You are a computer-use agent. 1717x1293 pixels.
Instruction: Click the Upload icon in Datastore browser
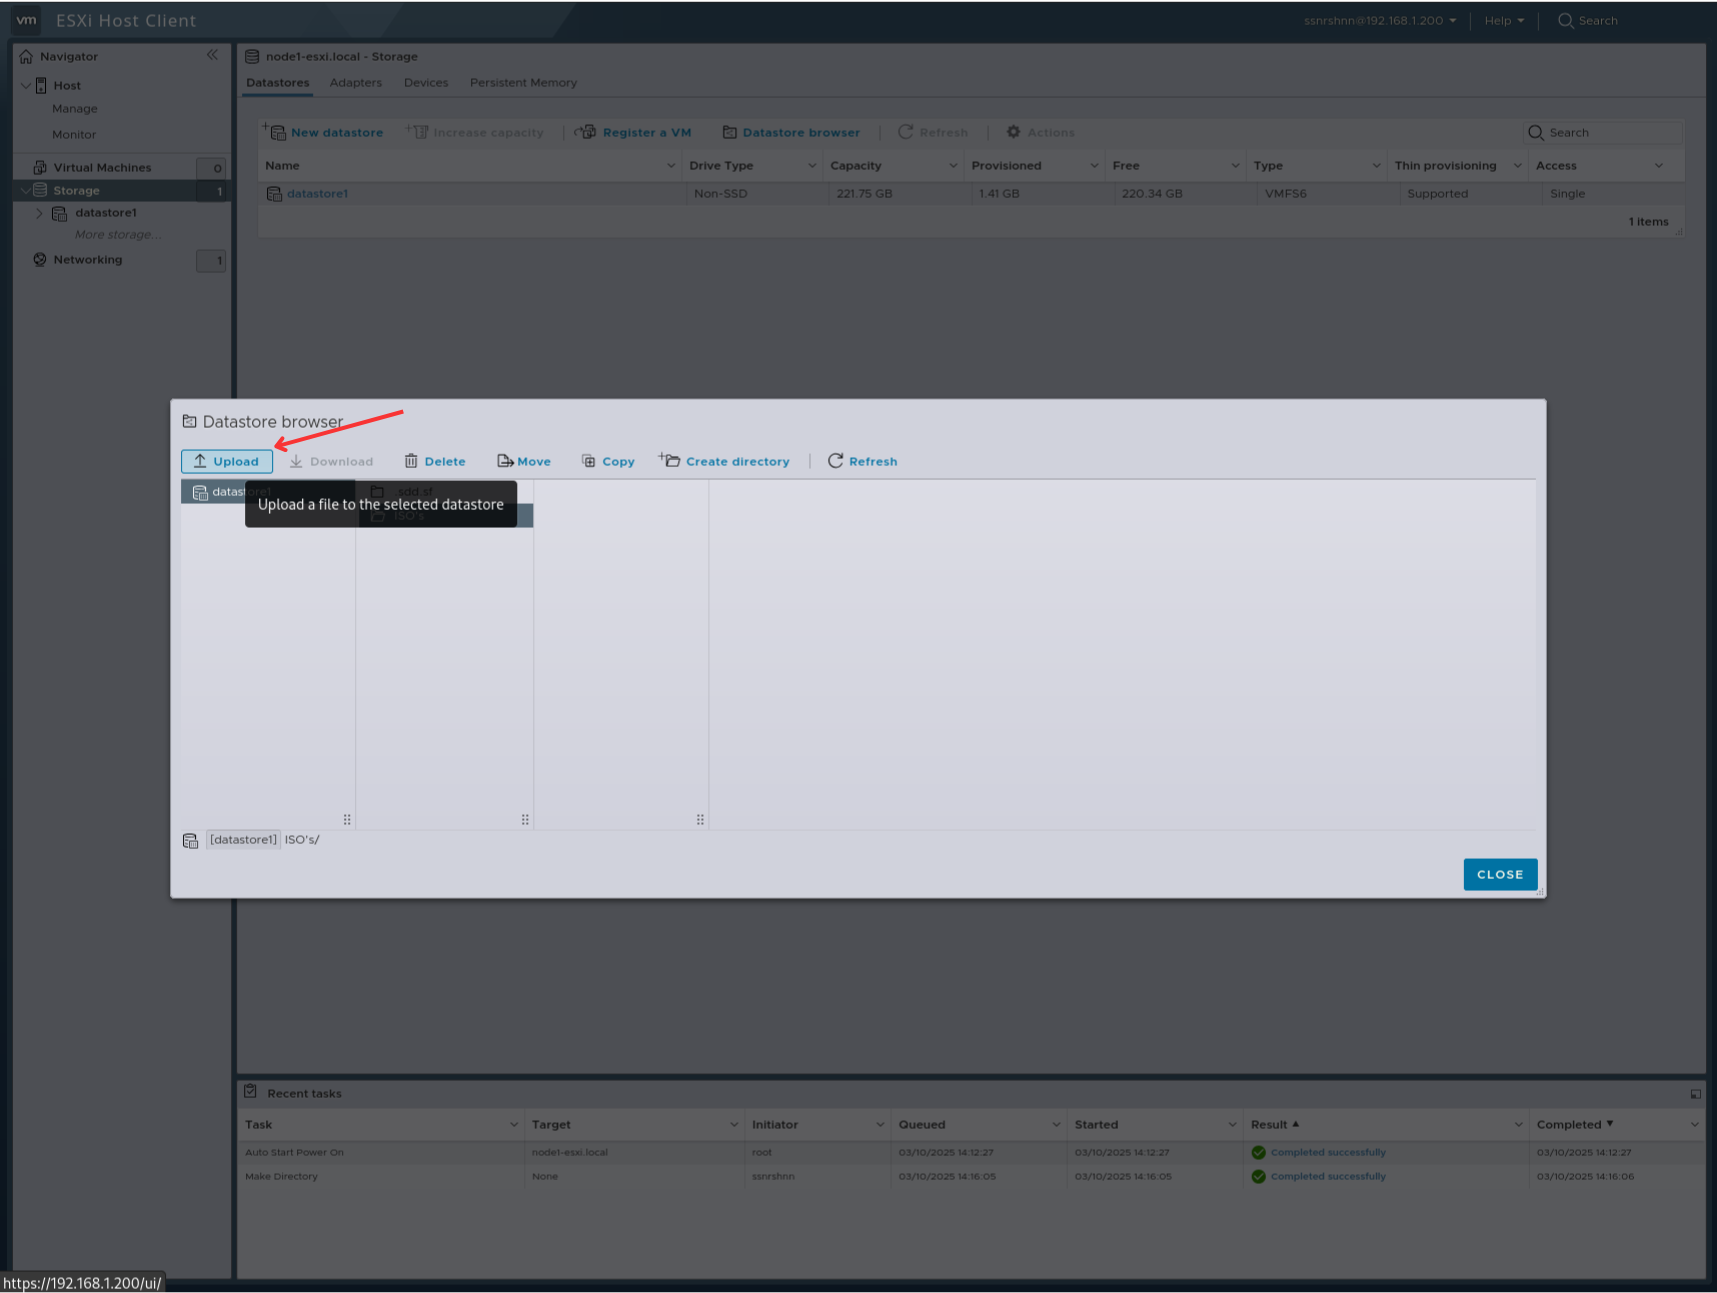(x=198, y=461)
